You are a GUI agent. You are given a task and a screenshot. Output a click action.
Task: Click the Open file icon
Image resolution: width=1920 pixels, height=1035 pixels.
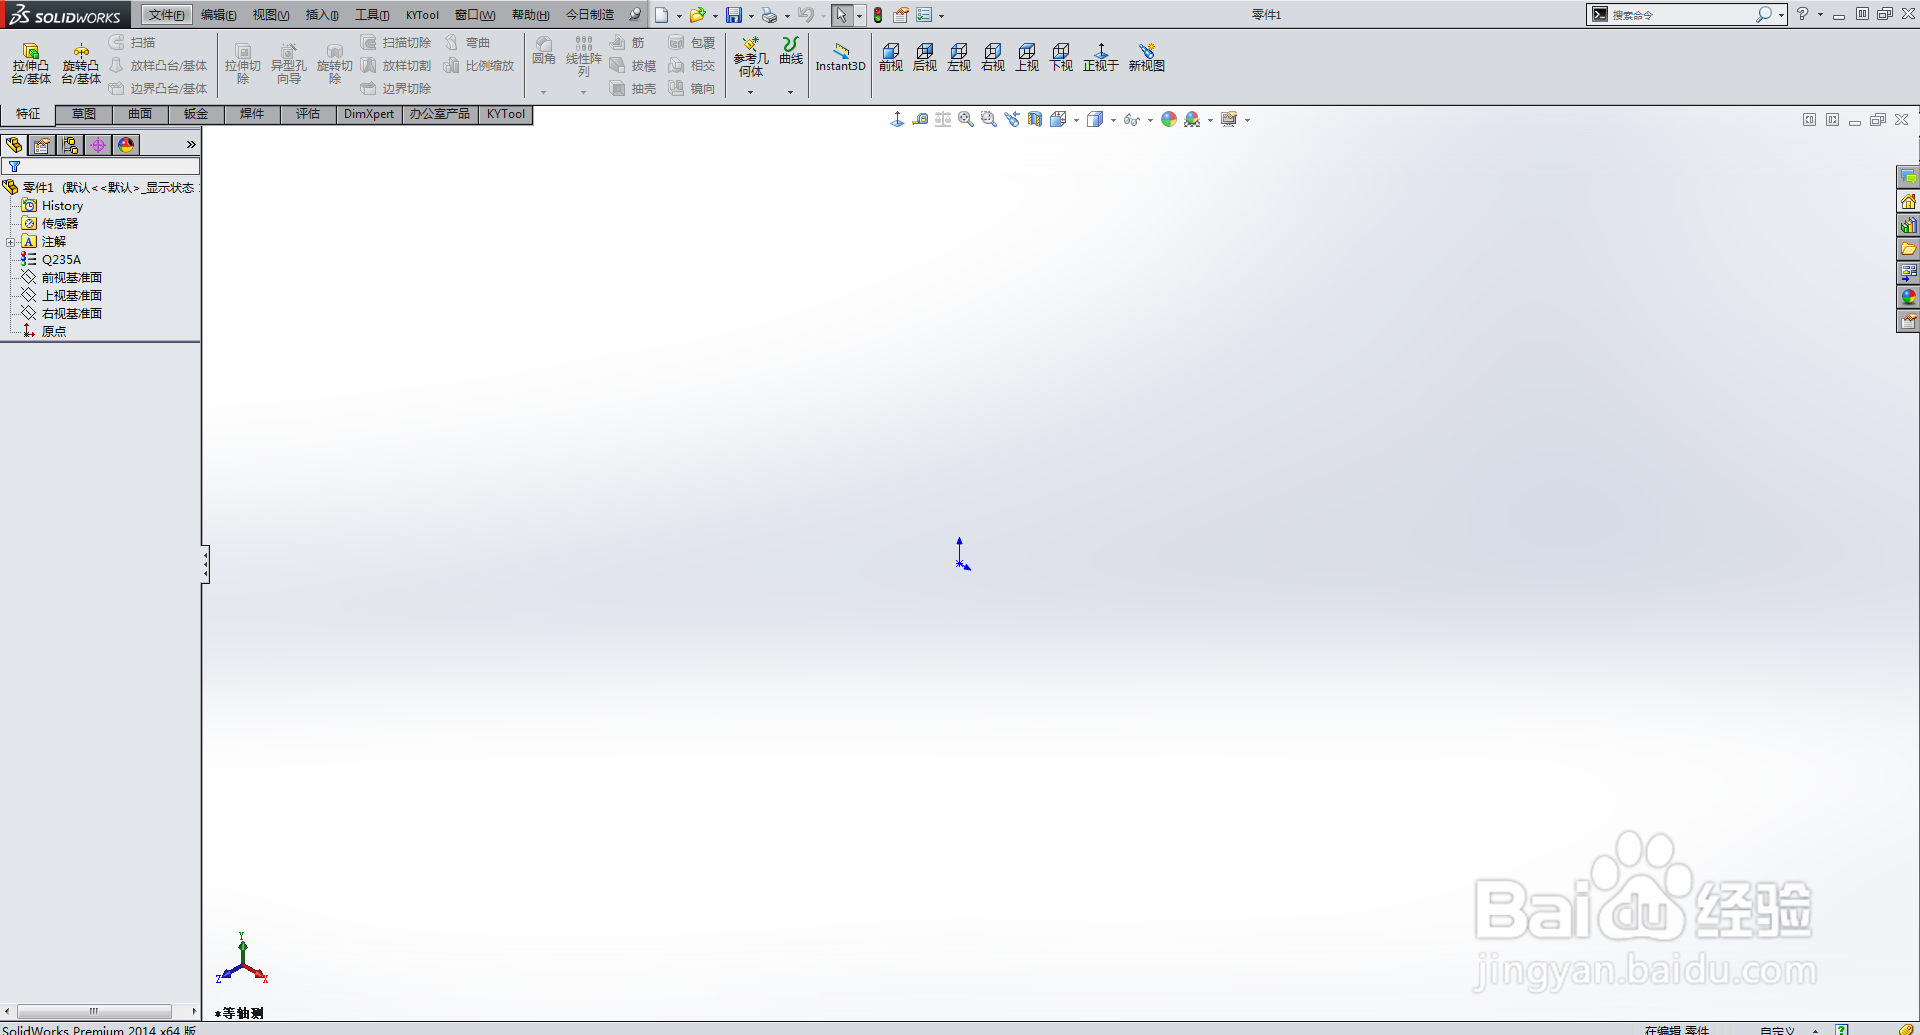[x=697, y=15]
